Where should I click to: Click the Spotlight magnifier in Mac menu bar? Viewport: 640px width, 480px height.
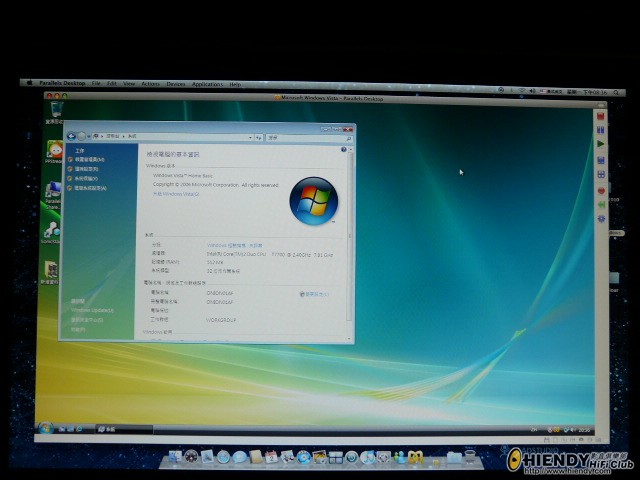click(x=616, y=93)
